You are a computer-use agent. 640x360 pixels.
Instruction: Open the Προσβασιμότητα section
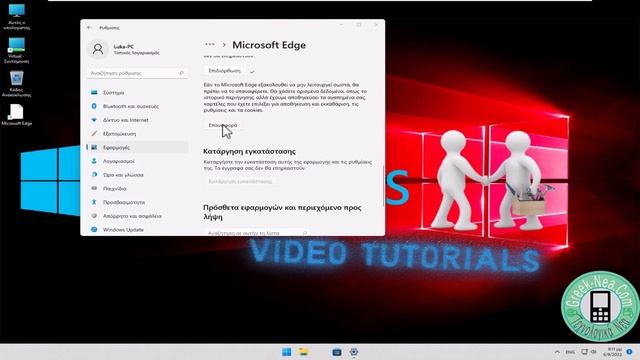[x=137, y=202]
